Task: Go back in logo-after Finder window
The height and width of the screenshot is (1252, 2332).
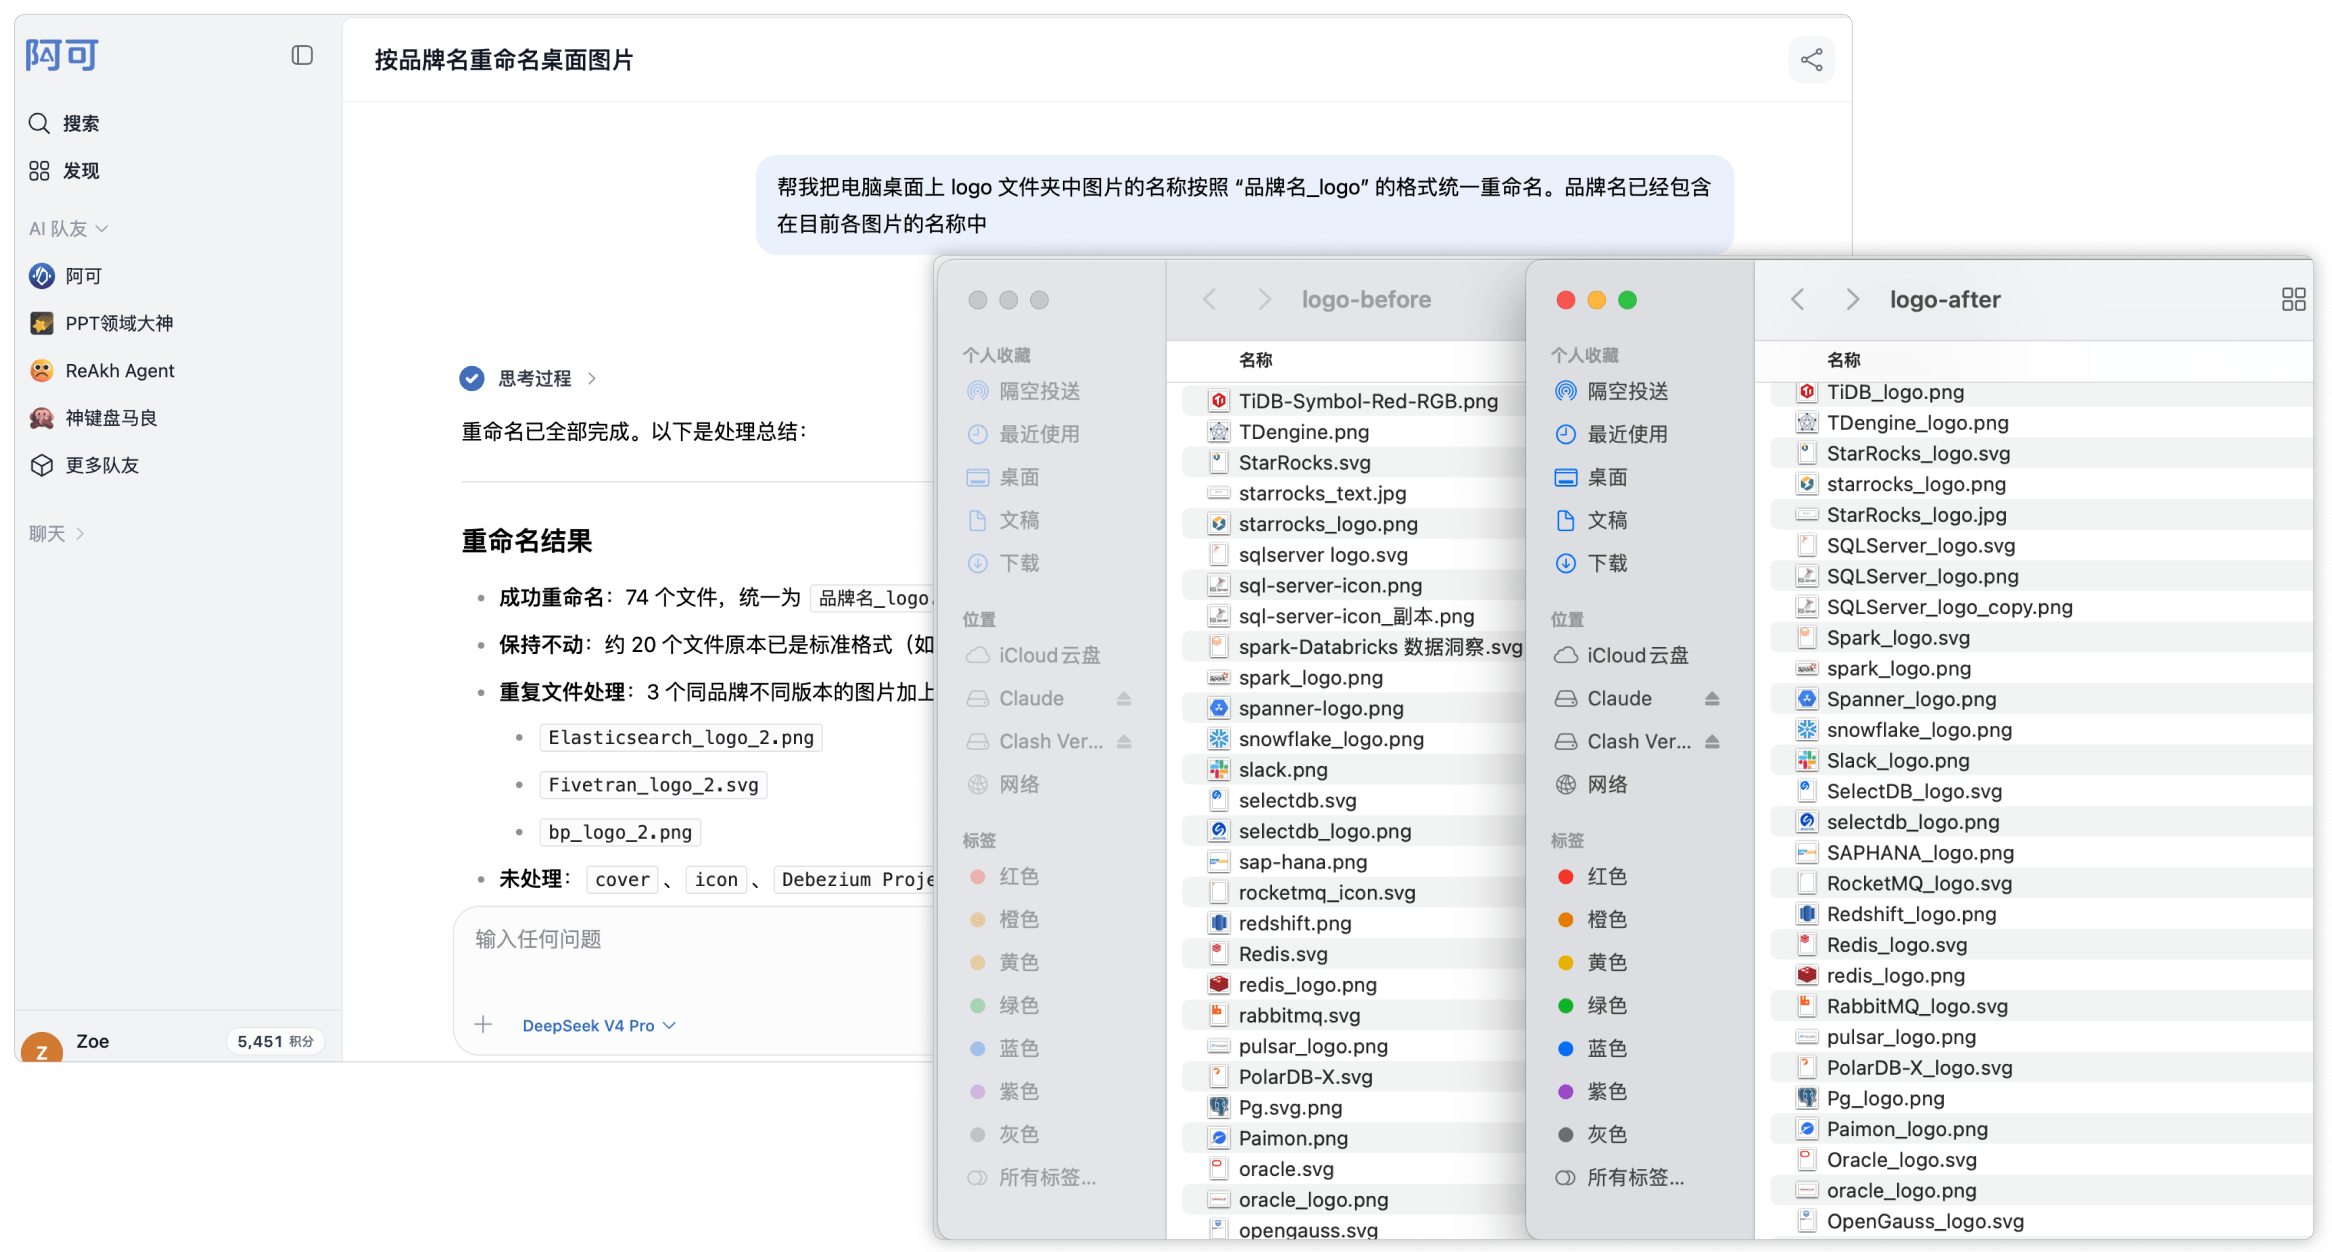Action: click(x=1797, y=299)
